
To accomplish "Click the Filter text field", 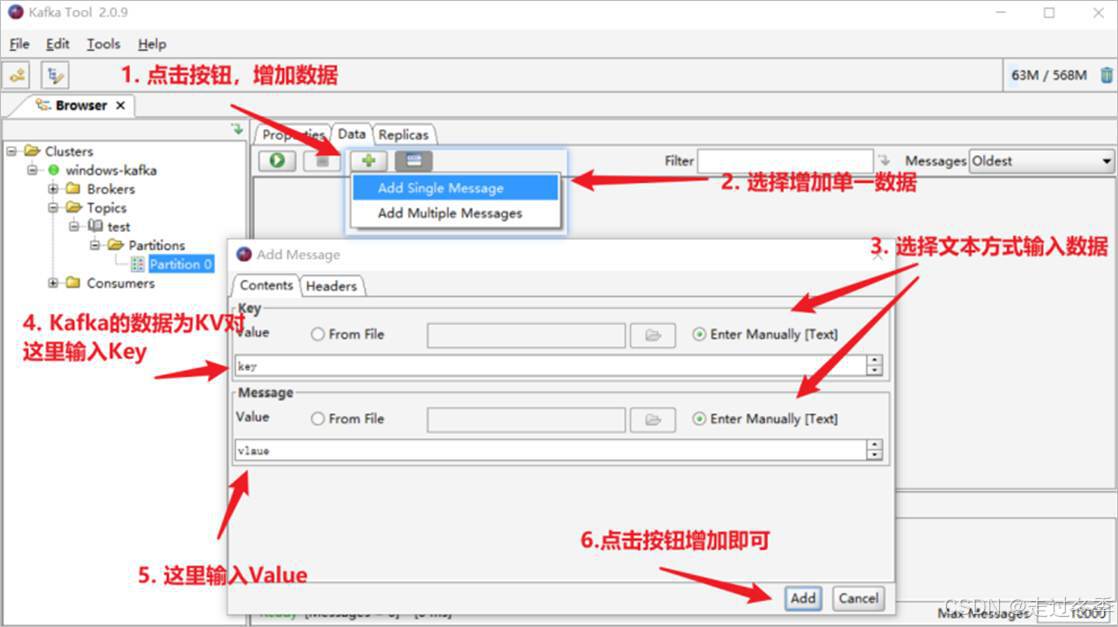I will tap(785, 161).
